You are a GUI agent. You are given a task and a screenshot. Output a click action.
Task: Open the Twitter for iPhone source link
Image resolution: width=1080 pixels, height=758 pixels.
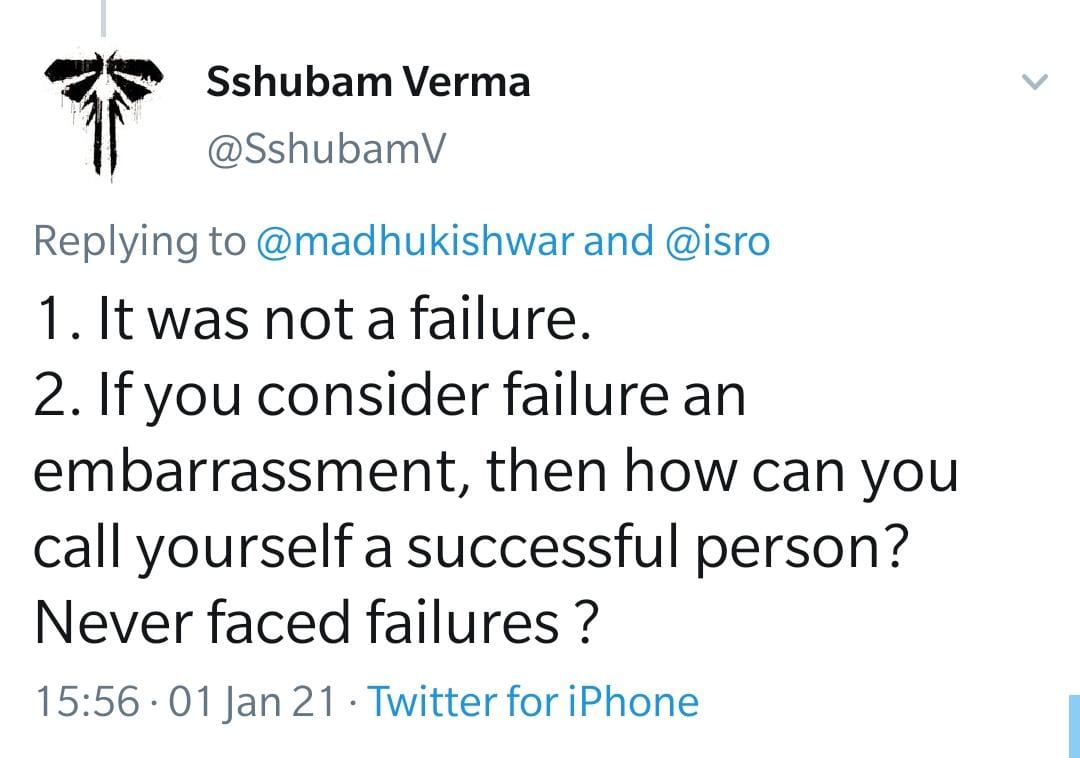tap(533, 701)
